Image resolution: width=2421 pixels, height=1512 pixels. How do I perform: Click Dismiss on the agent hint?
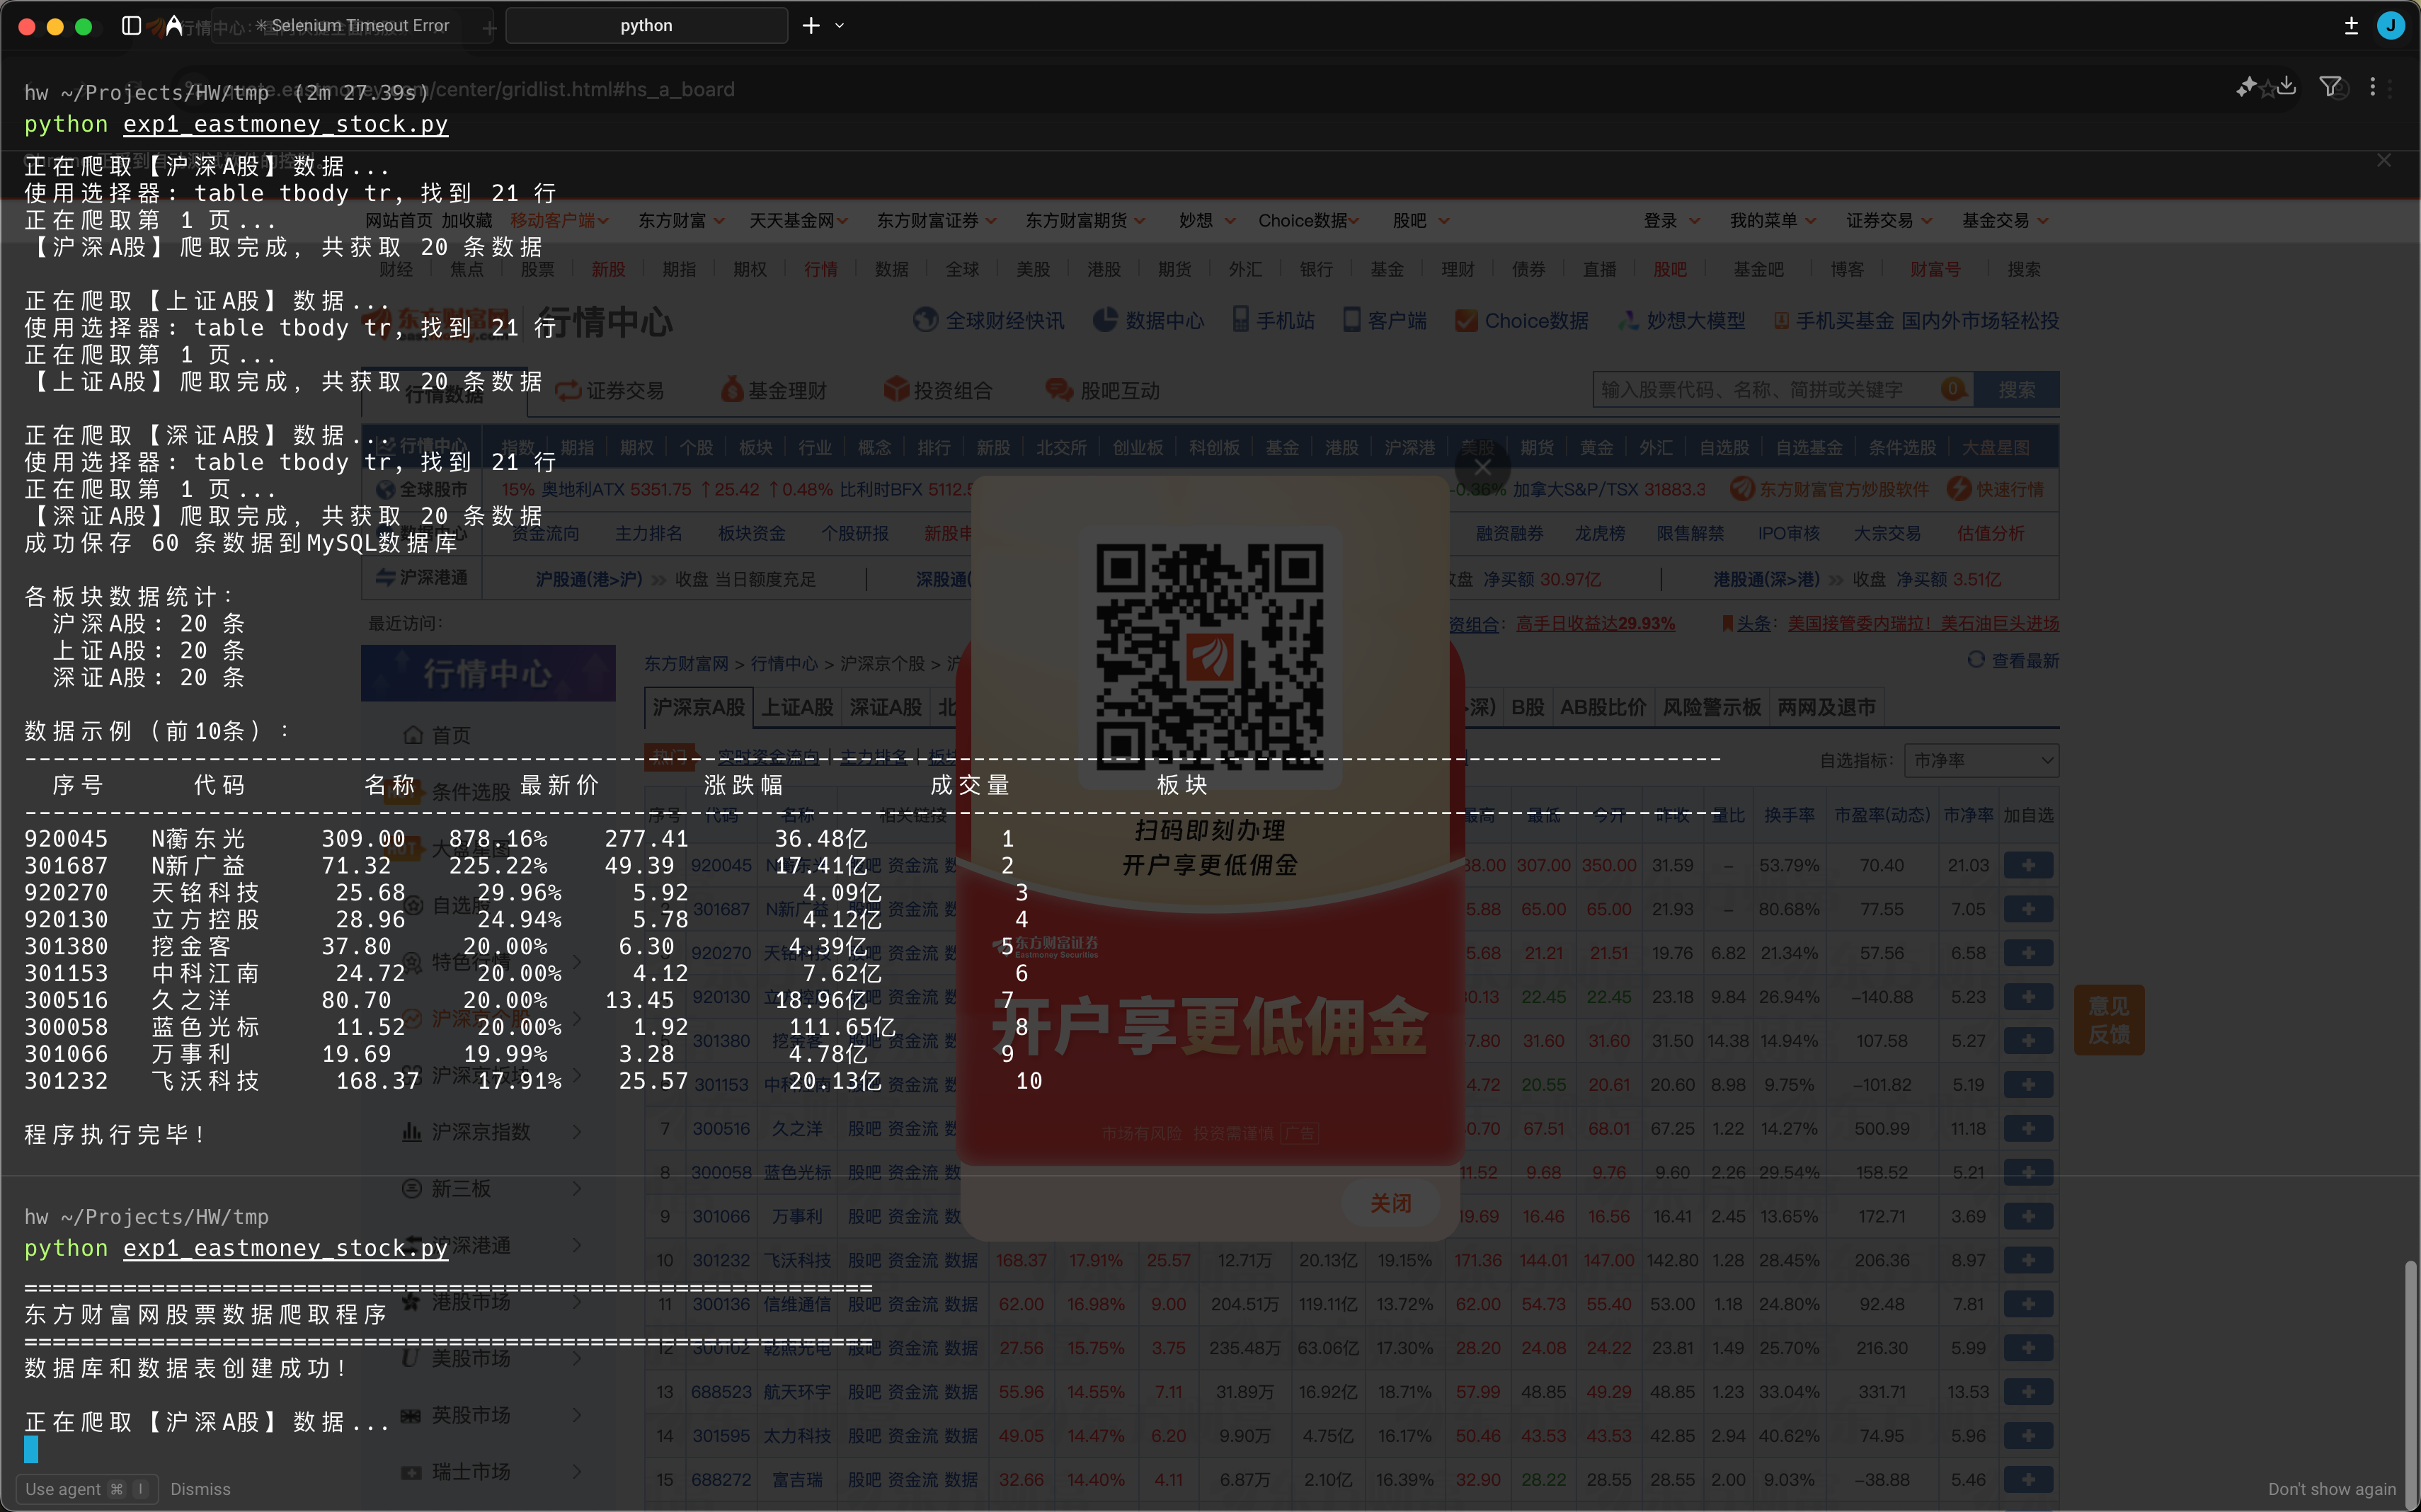[200, 1489]
